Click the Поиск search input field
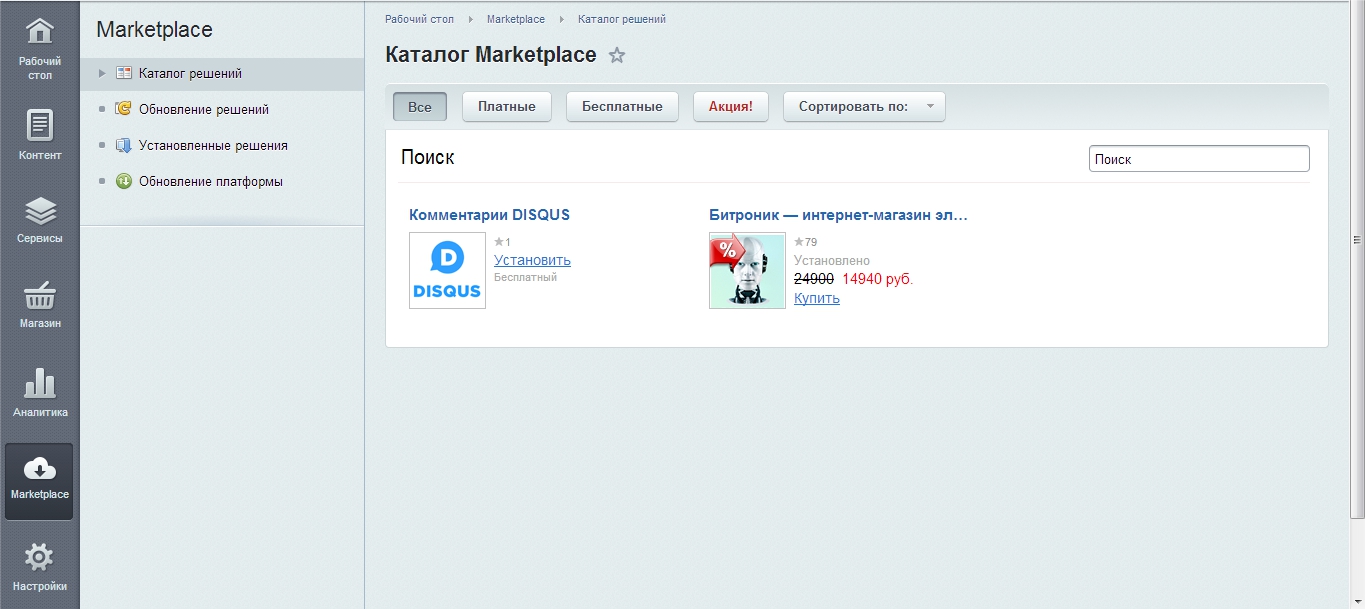Viewport: 1365px width, 609px height. point(1198,157)
